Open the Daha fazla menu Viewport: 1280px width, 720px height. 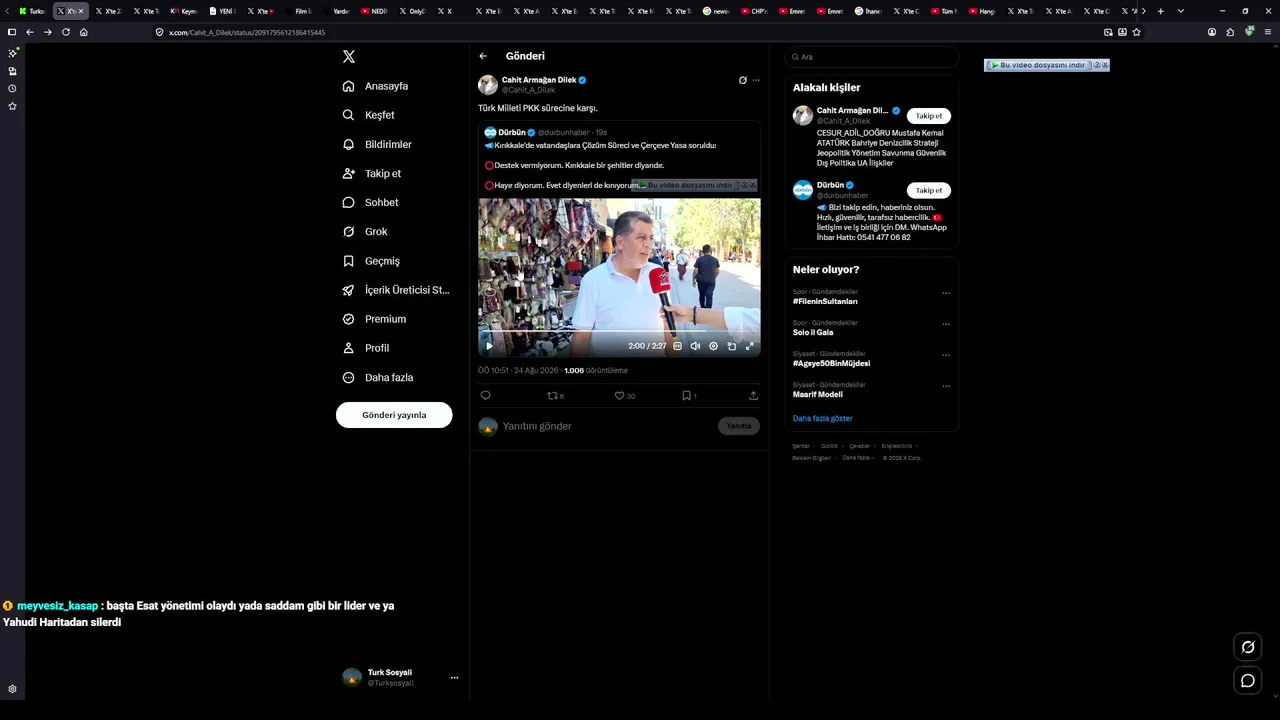click(x=377, y=377)
